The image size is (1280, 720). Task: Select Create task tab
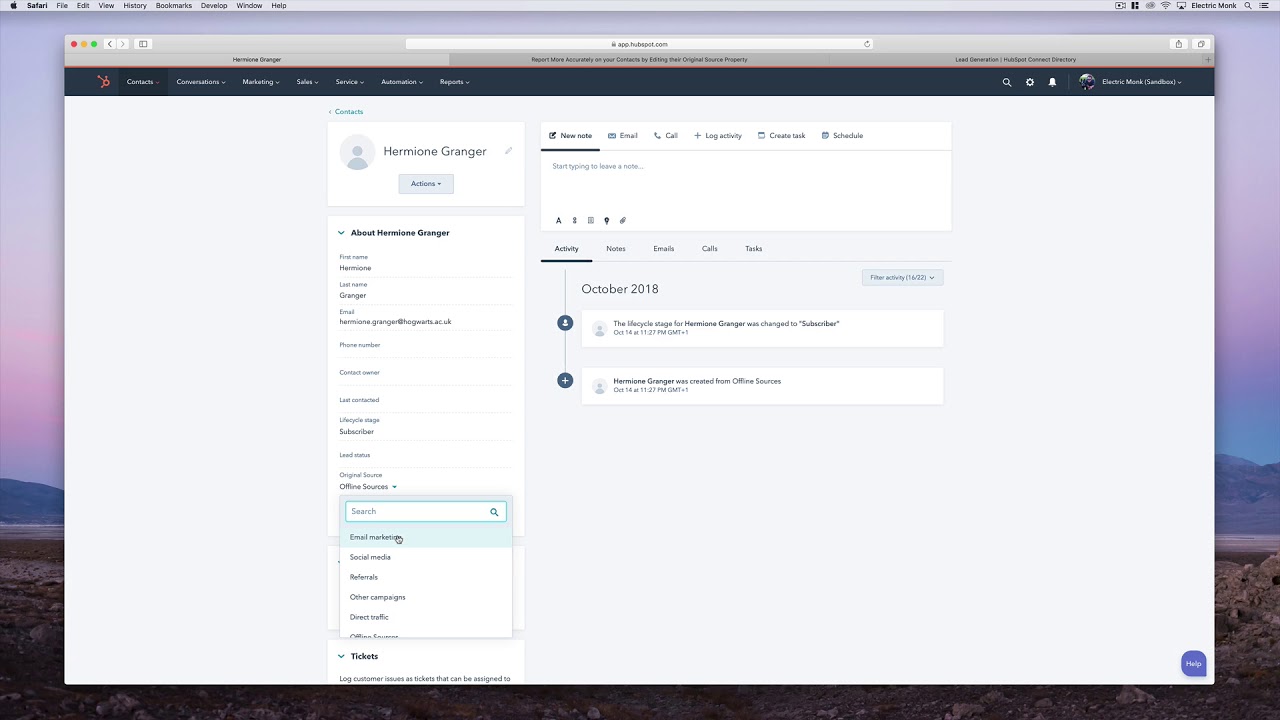click(781, 136)
